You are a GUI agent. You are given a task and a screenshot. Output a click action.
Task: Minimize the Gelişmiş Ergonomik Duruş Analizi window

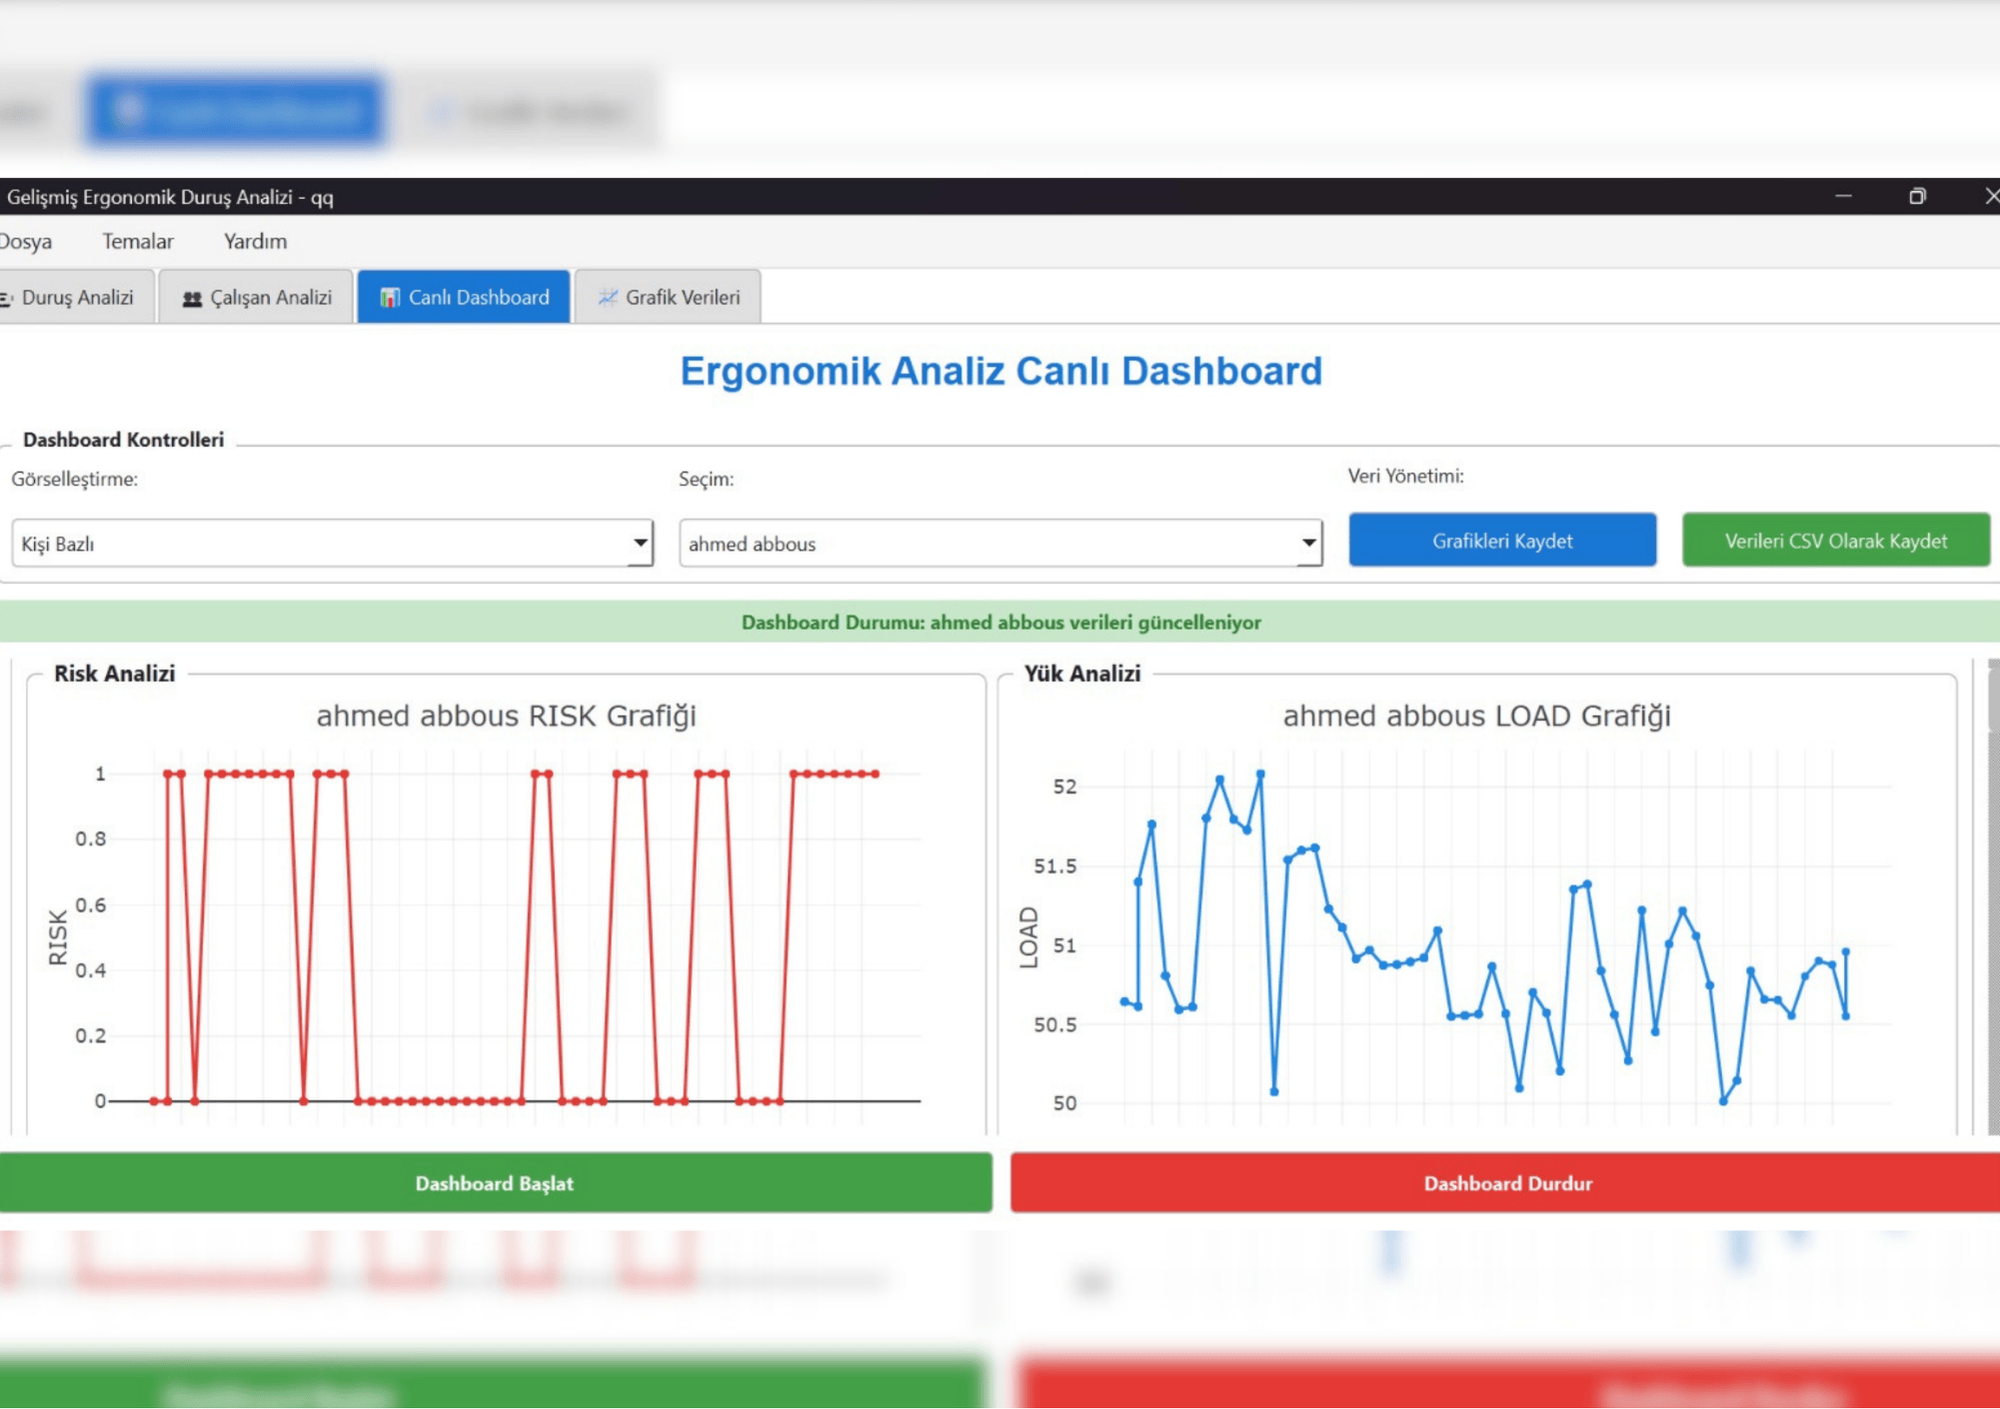click(x=1843, y=196)
